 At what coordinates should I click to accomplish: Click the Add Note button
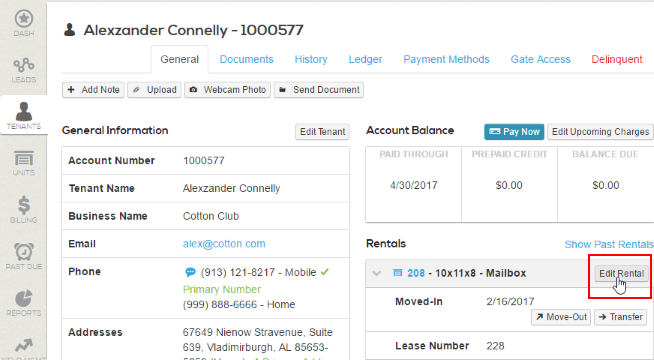click(x=93, y=90)
